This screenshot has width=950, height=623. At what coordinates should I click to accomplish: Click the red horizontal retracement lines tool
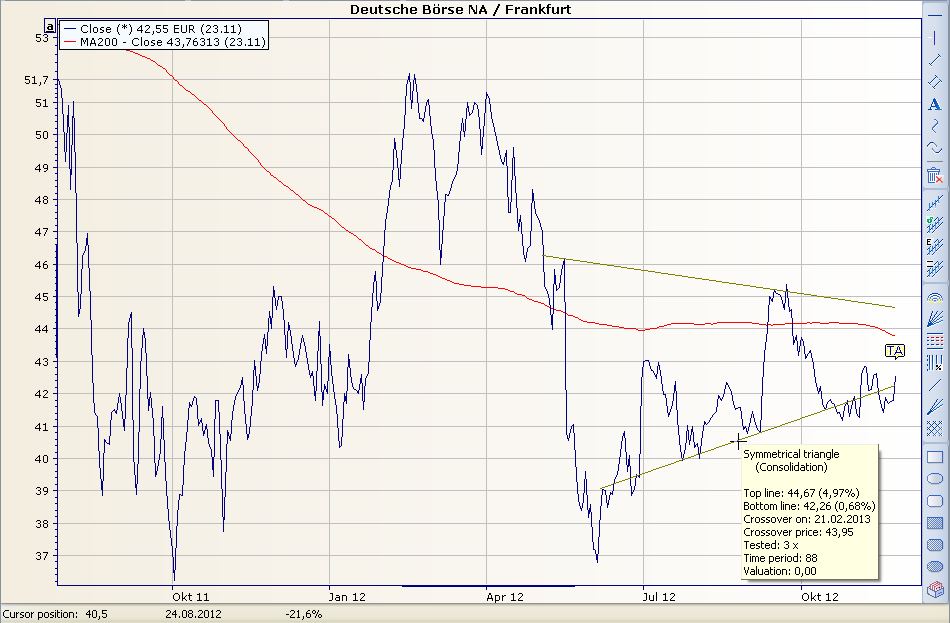[x=934, y=341]
